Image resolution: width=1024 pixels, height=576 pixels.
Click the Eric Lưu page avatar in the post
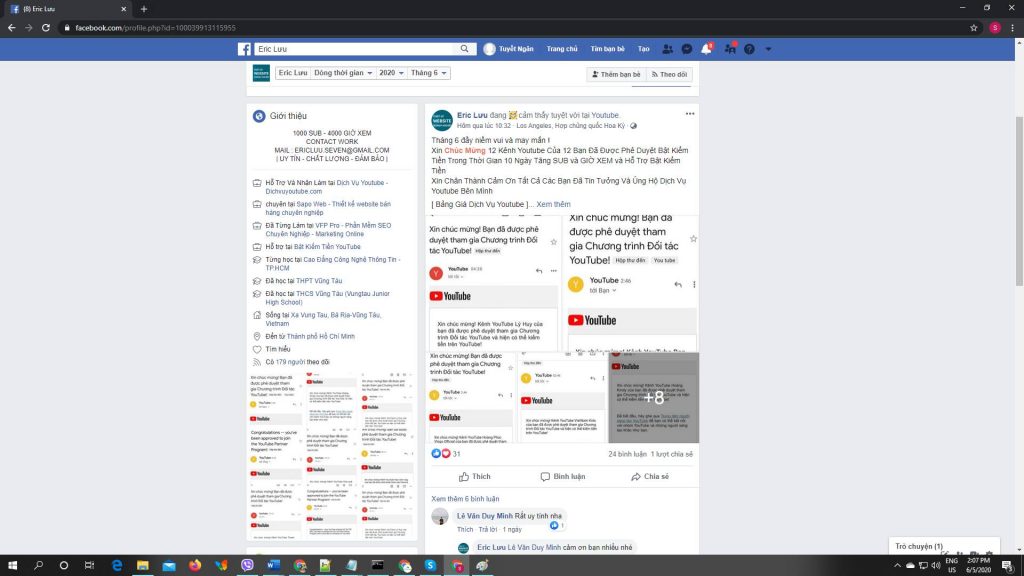442,120
